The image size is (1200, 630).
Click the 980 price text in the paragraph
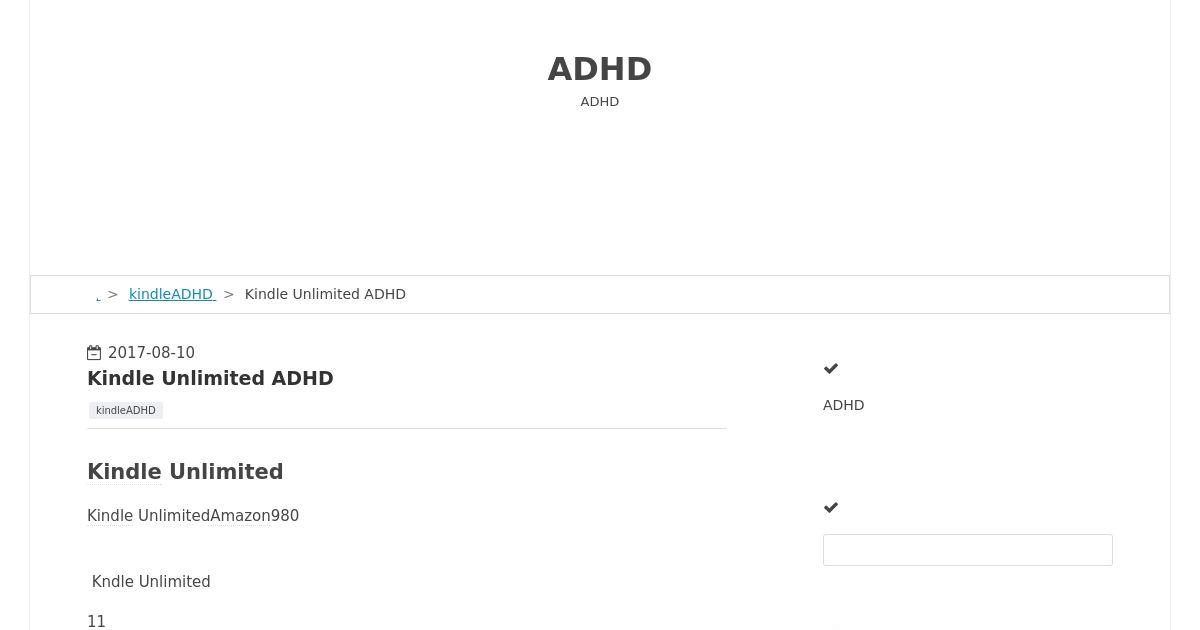click(285, 516)
